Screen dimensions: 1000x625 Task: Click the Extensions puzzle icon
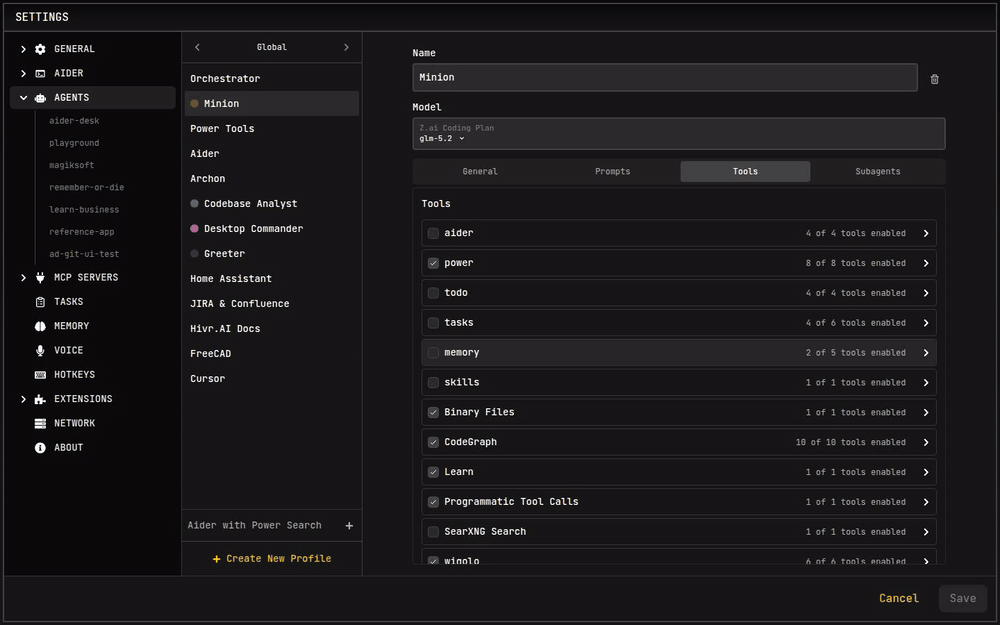coord(40,399)
